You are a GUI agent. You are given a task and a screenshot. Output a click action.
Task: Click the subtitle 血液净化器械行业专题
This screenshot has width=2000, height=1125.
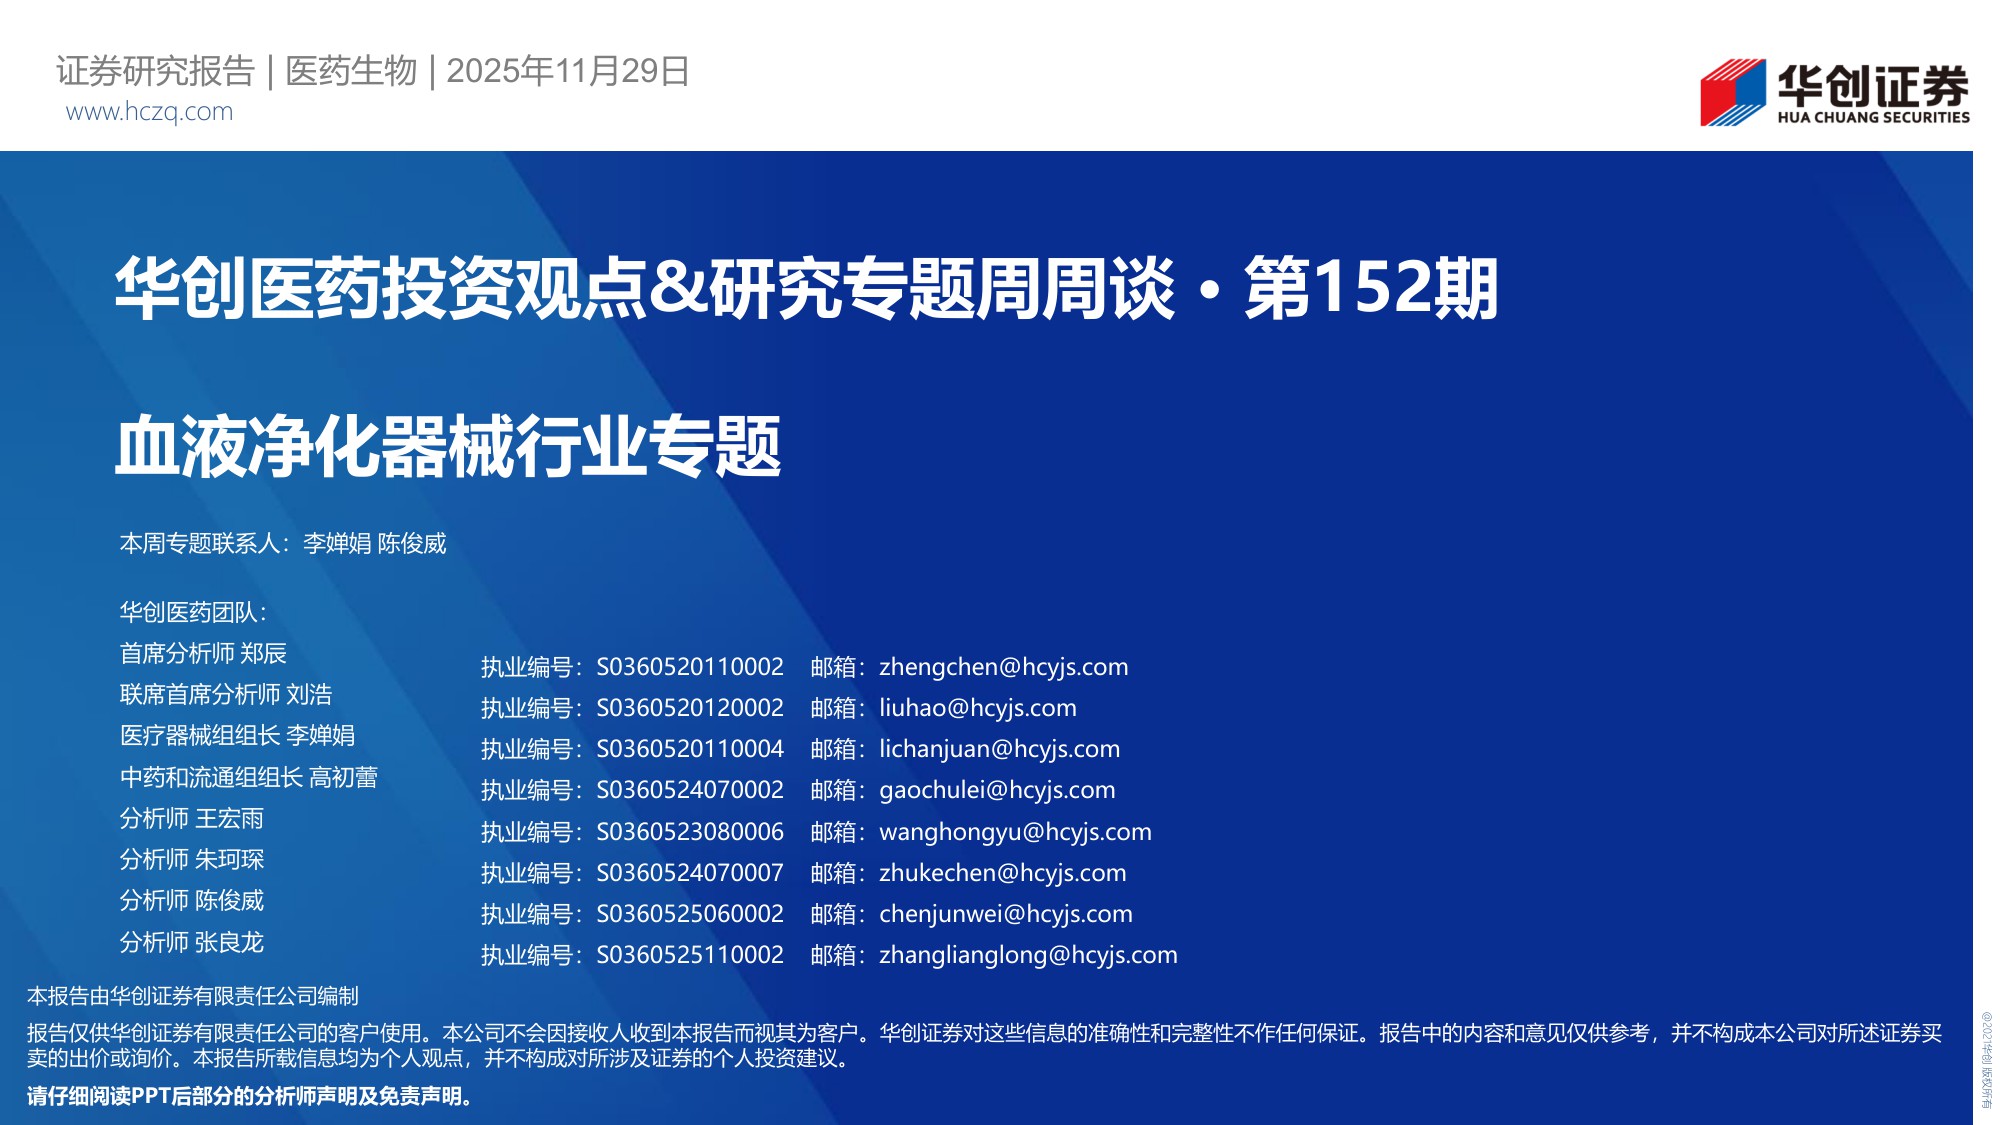point(447,447)
